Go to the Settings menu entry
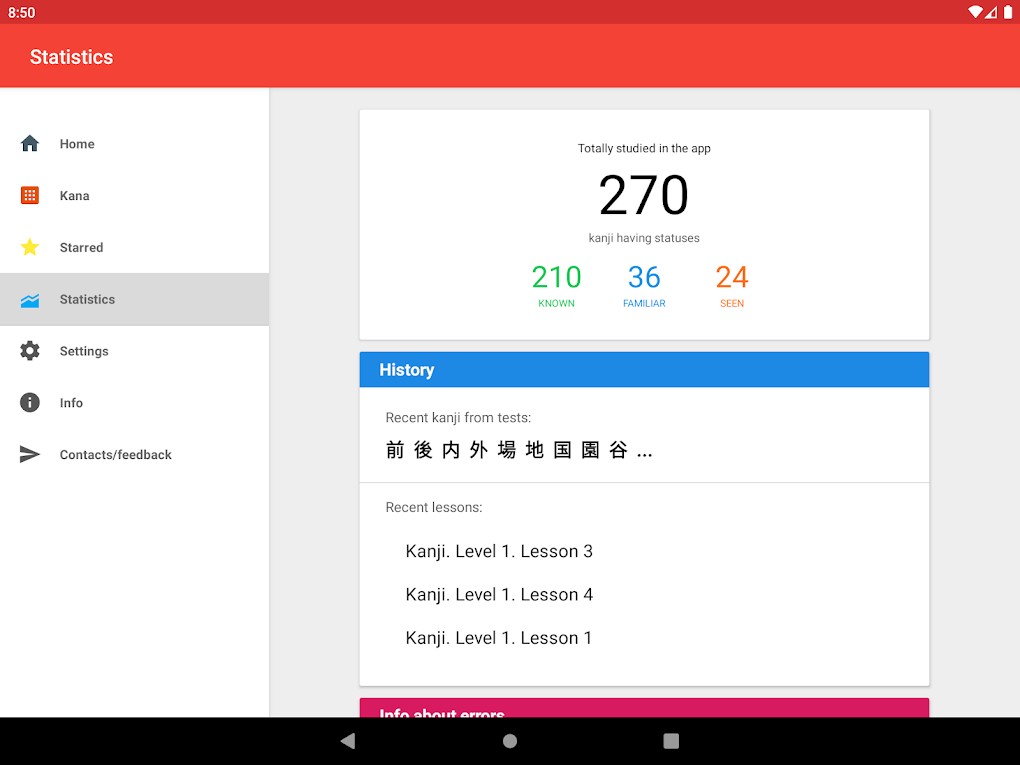1020x765 pixels. pyautogui.click(x=135, y=351)
